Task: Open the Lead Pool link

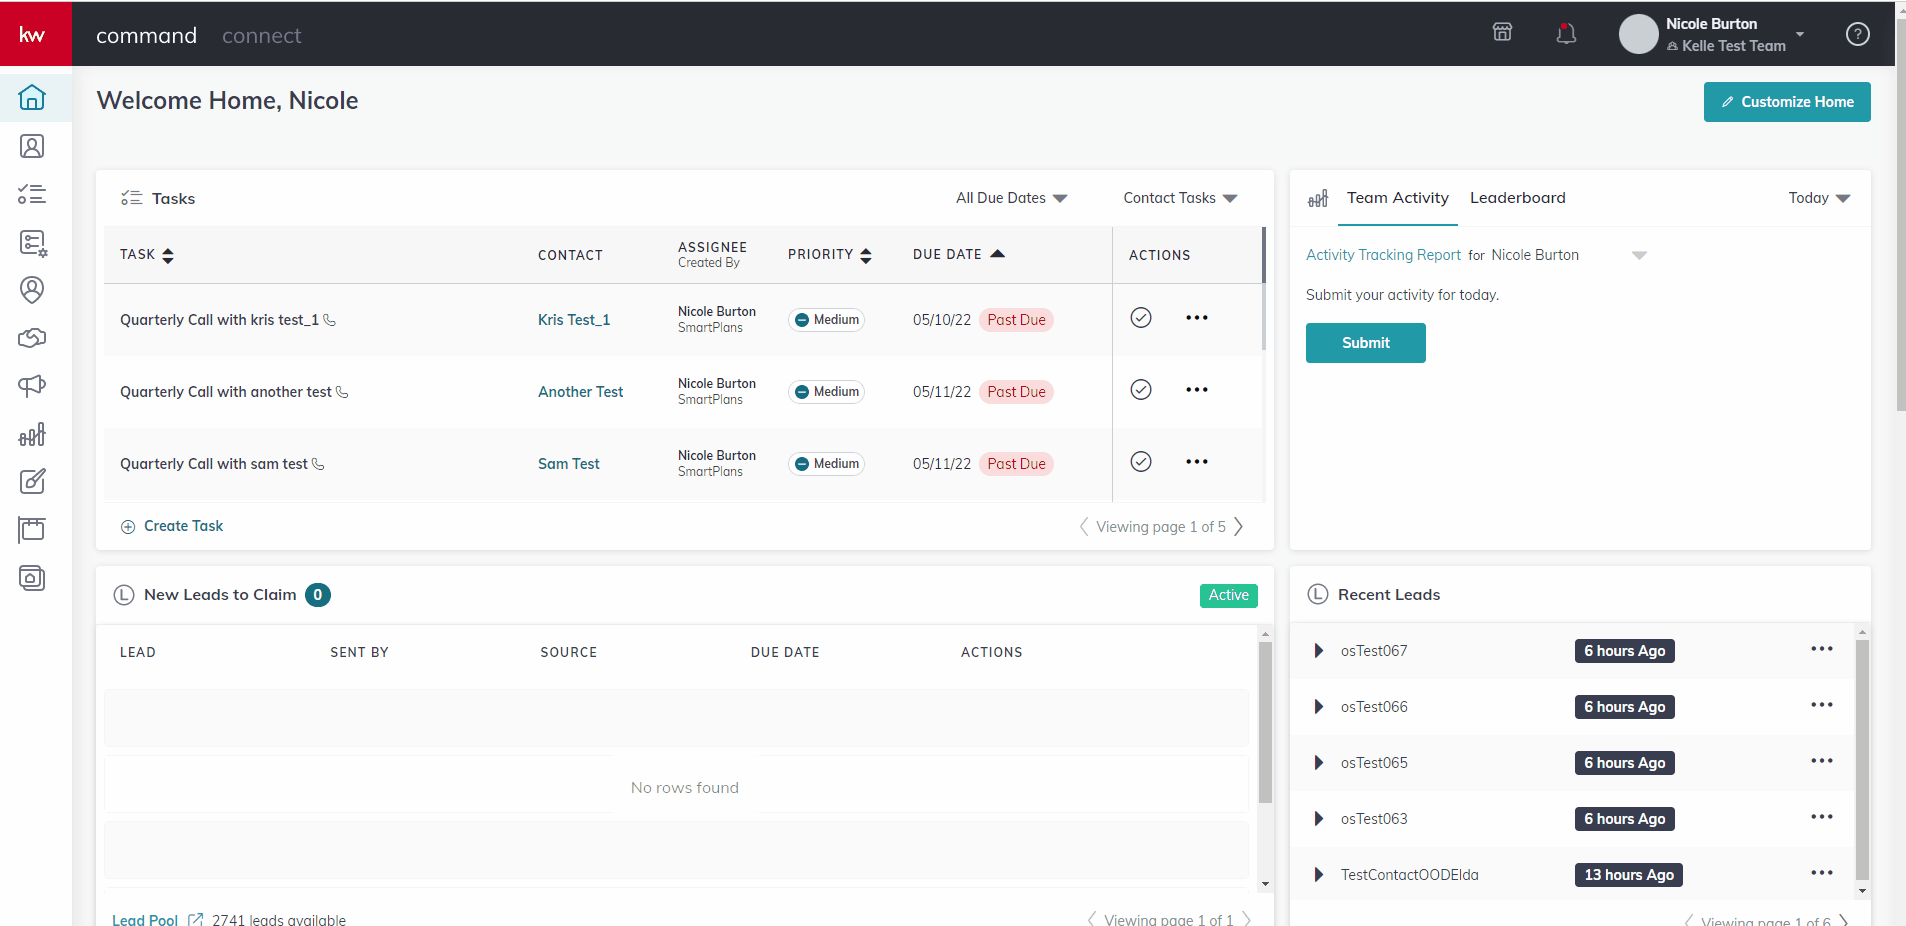Action: (x=145, y=920)
